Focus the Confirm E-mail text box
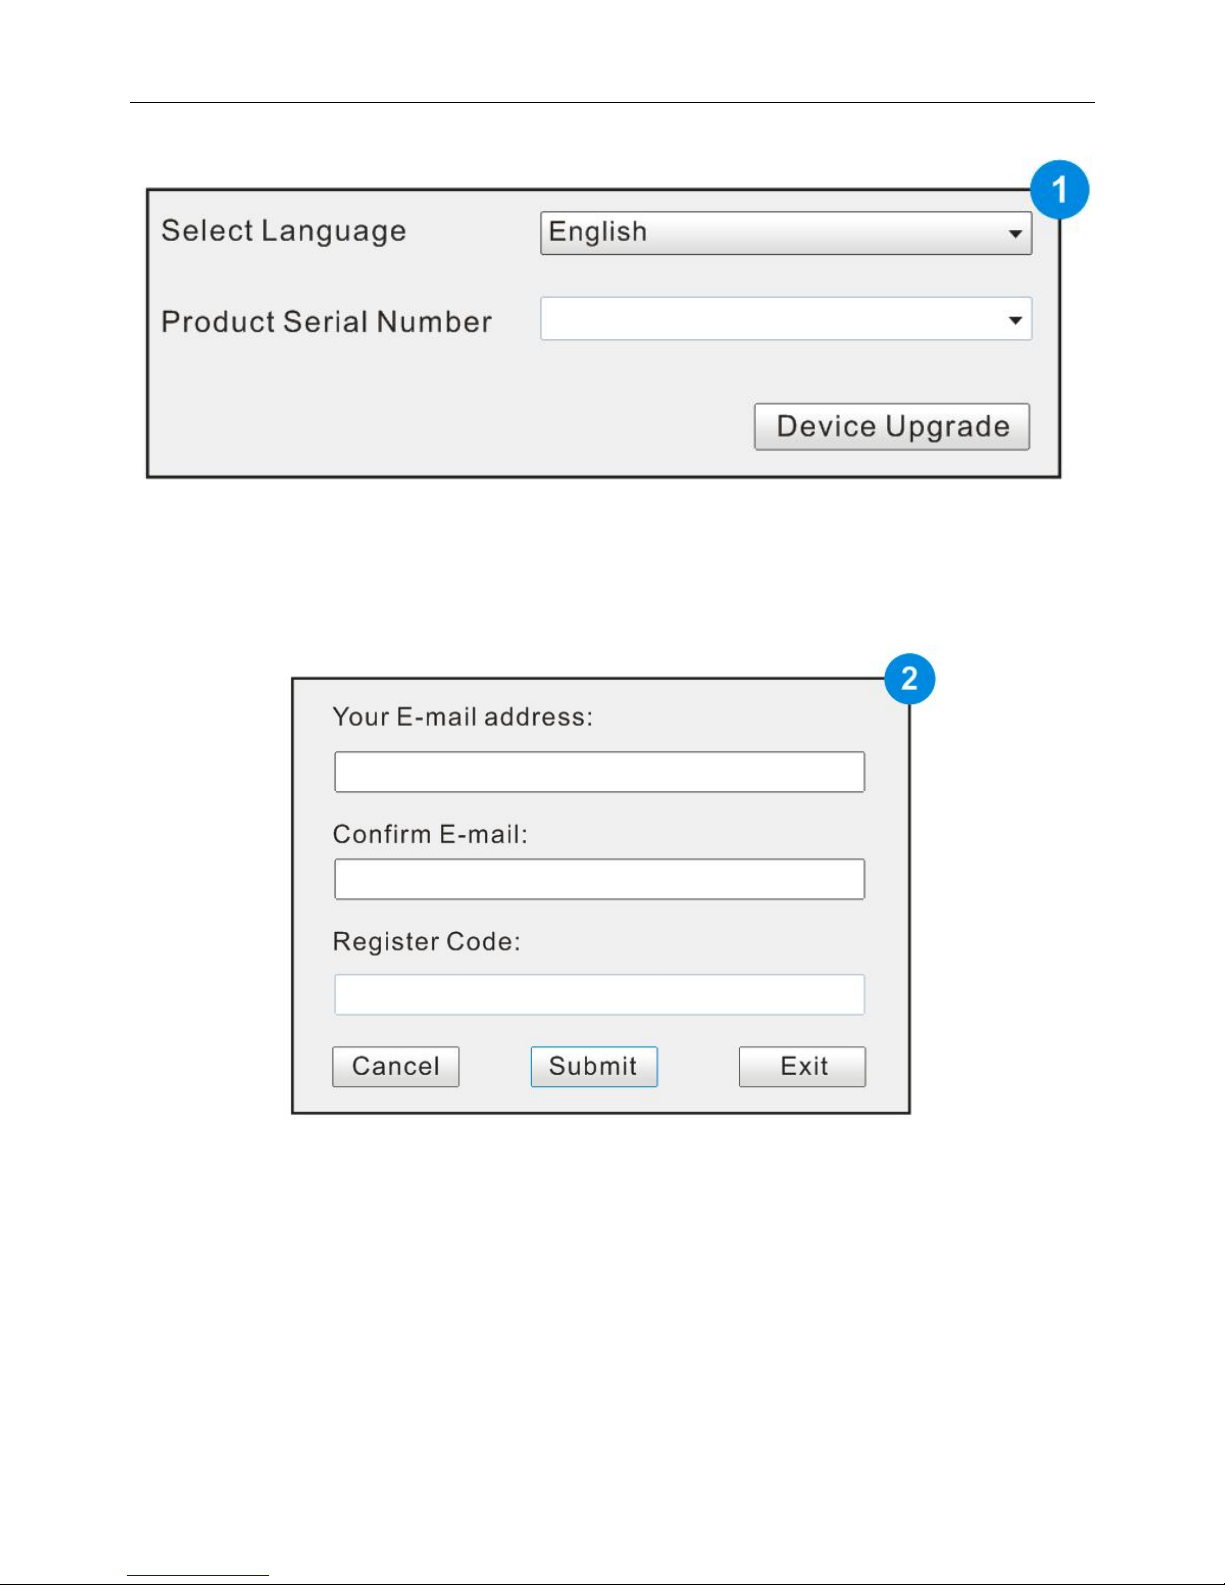This screenshot has width=1225, height=1585. 599,879
